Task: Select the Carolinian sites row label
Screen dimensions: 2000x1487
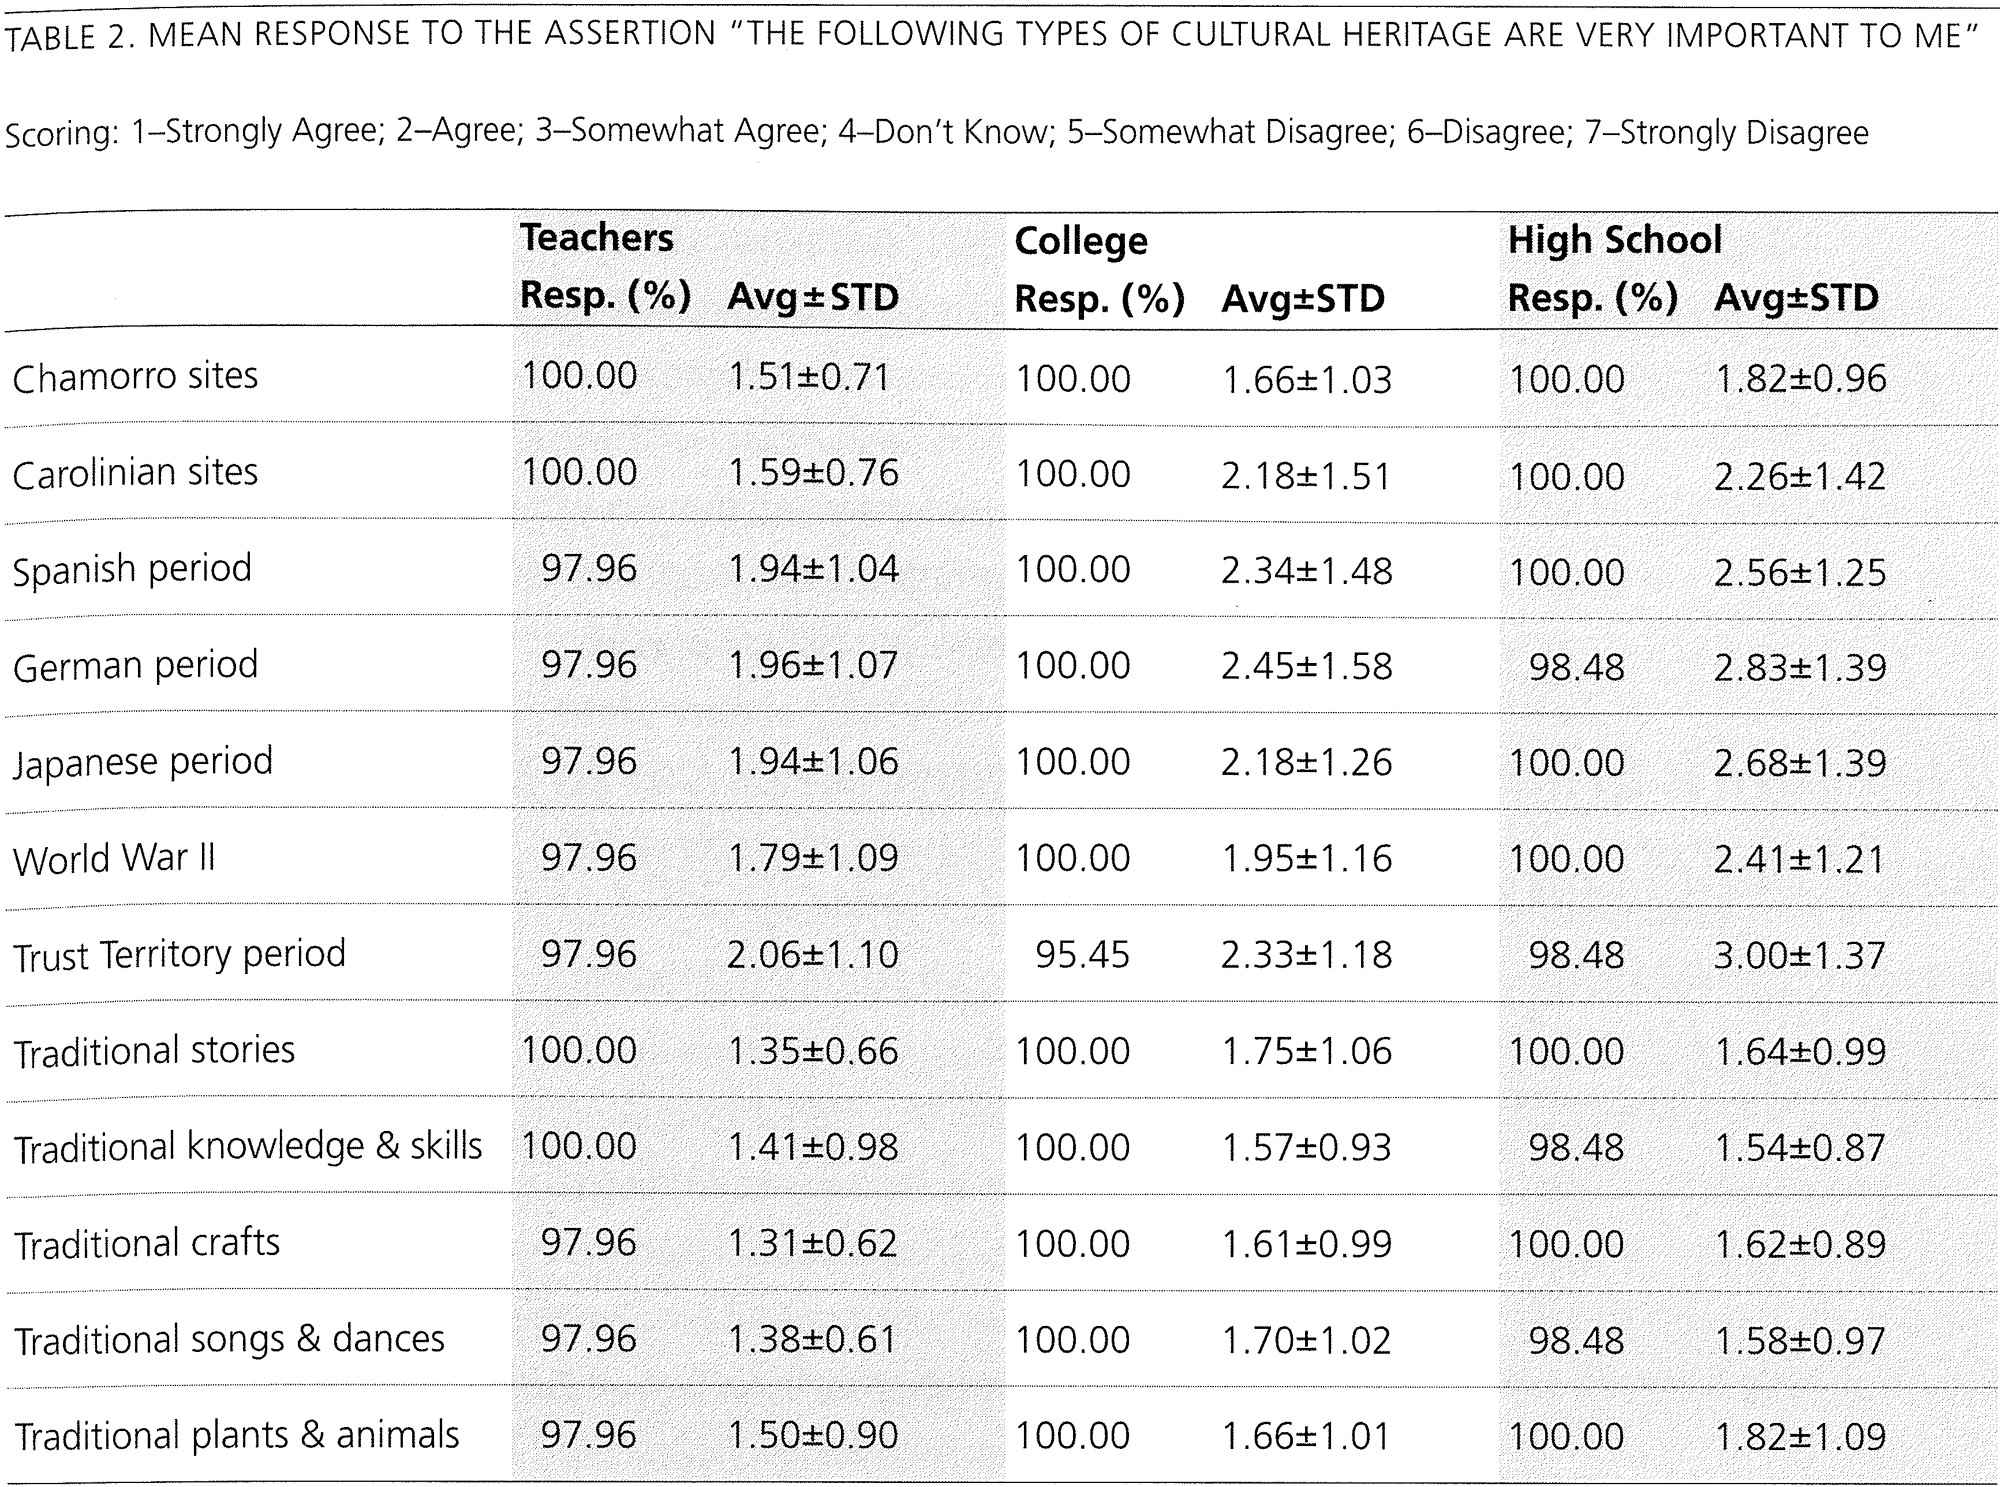Action: pyautogui.click(x=135, y=472)
